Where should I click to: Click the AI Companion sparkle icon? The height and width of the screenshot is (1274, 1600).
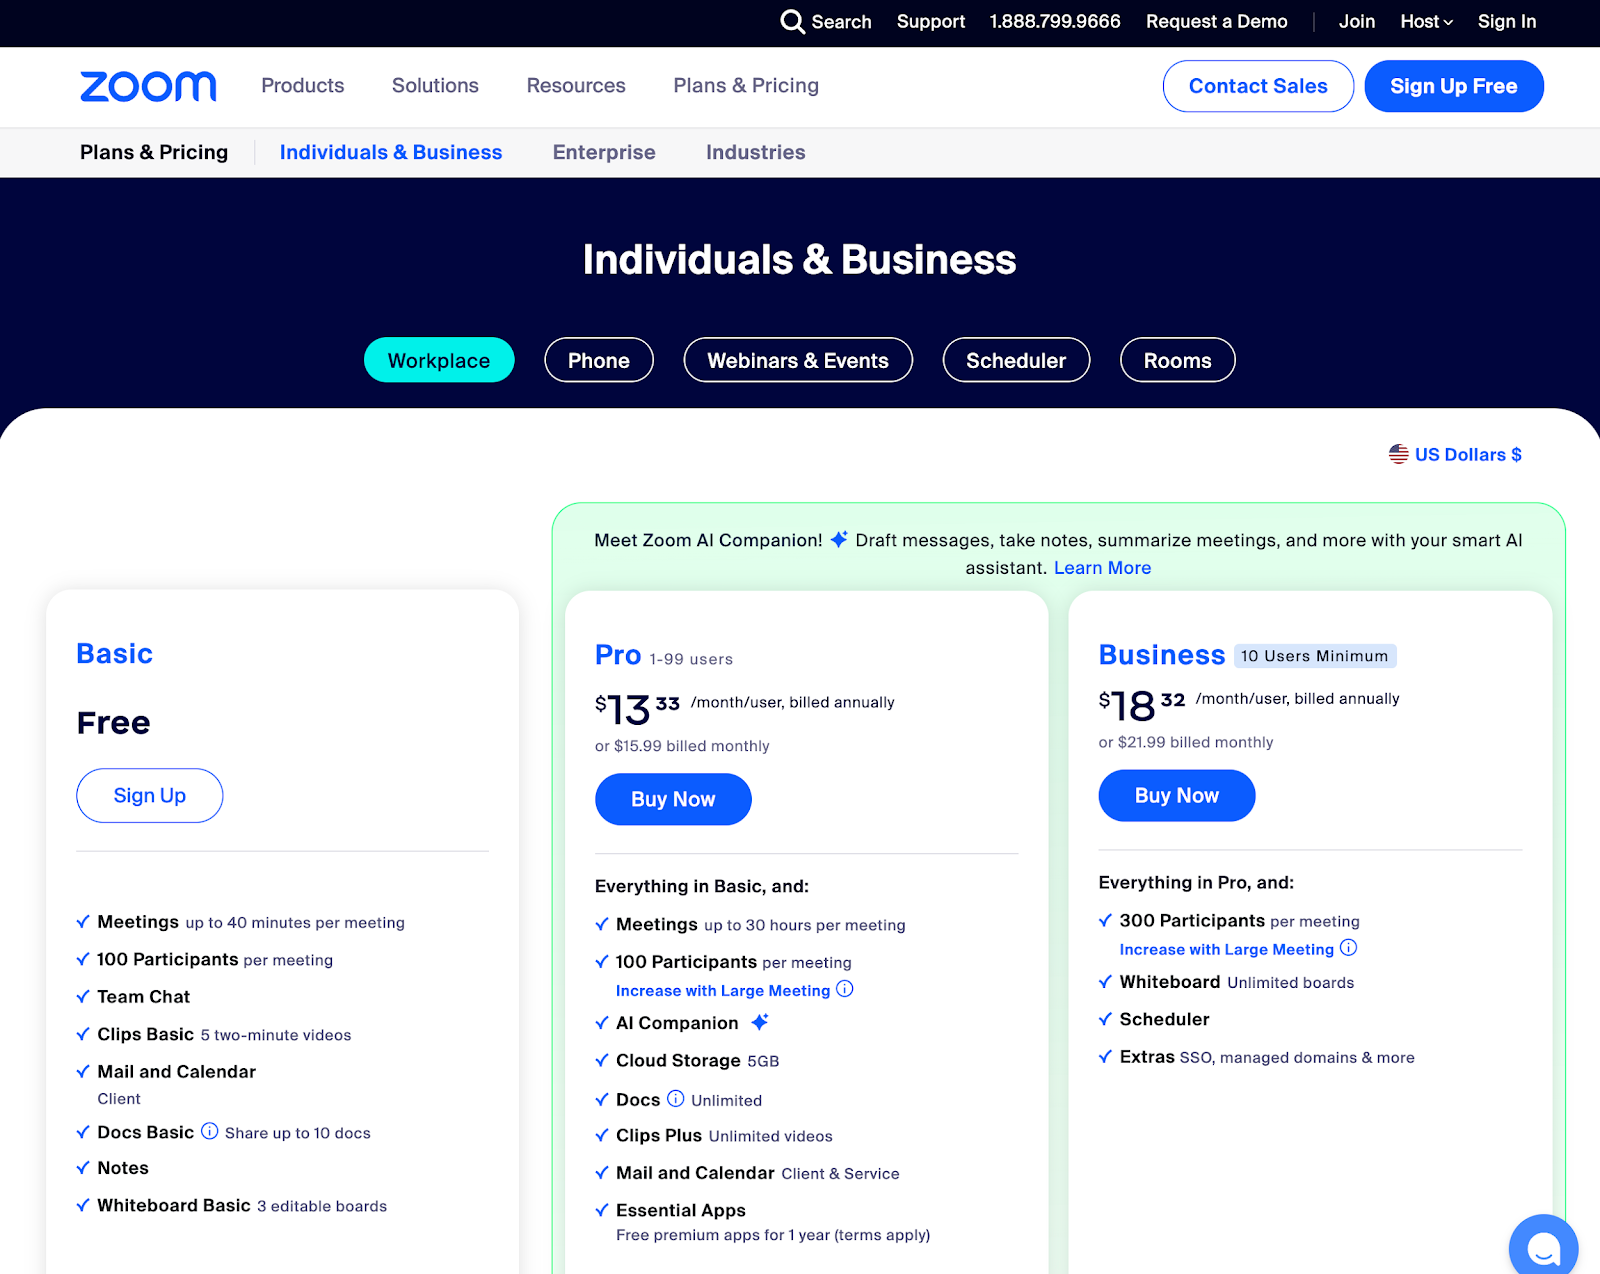coord(760,1021)
